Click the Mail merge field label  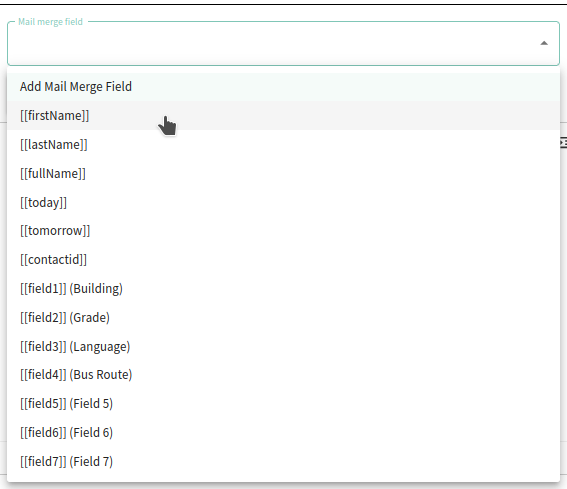tap(50, 22)
